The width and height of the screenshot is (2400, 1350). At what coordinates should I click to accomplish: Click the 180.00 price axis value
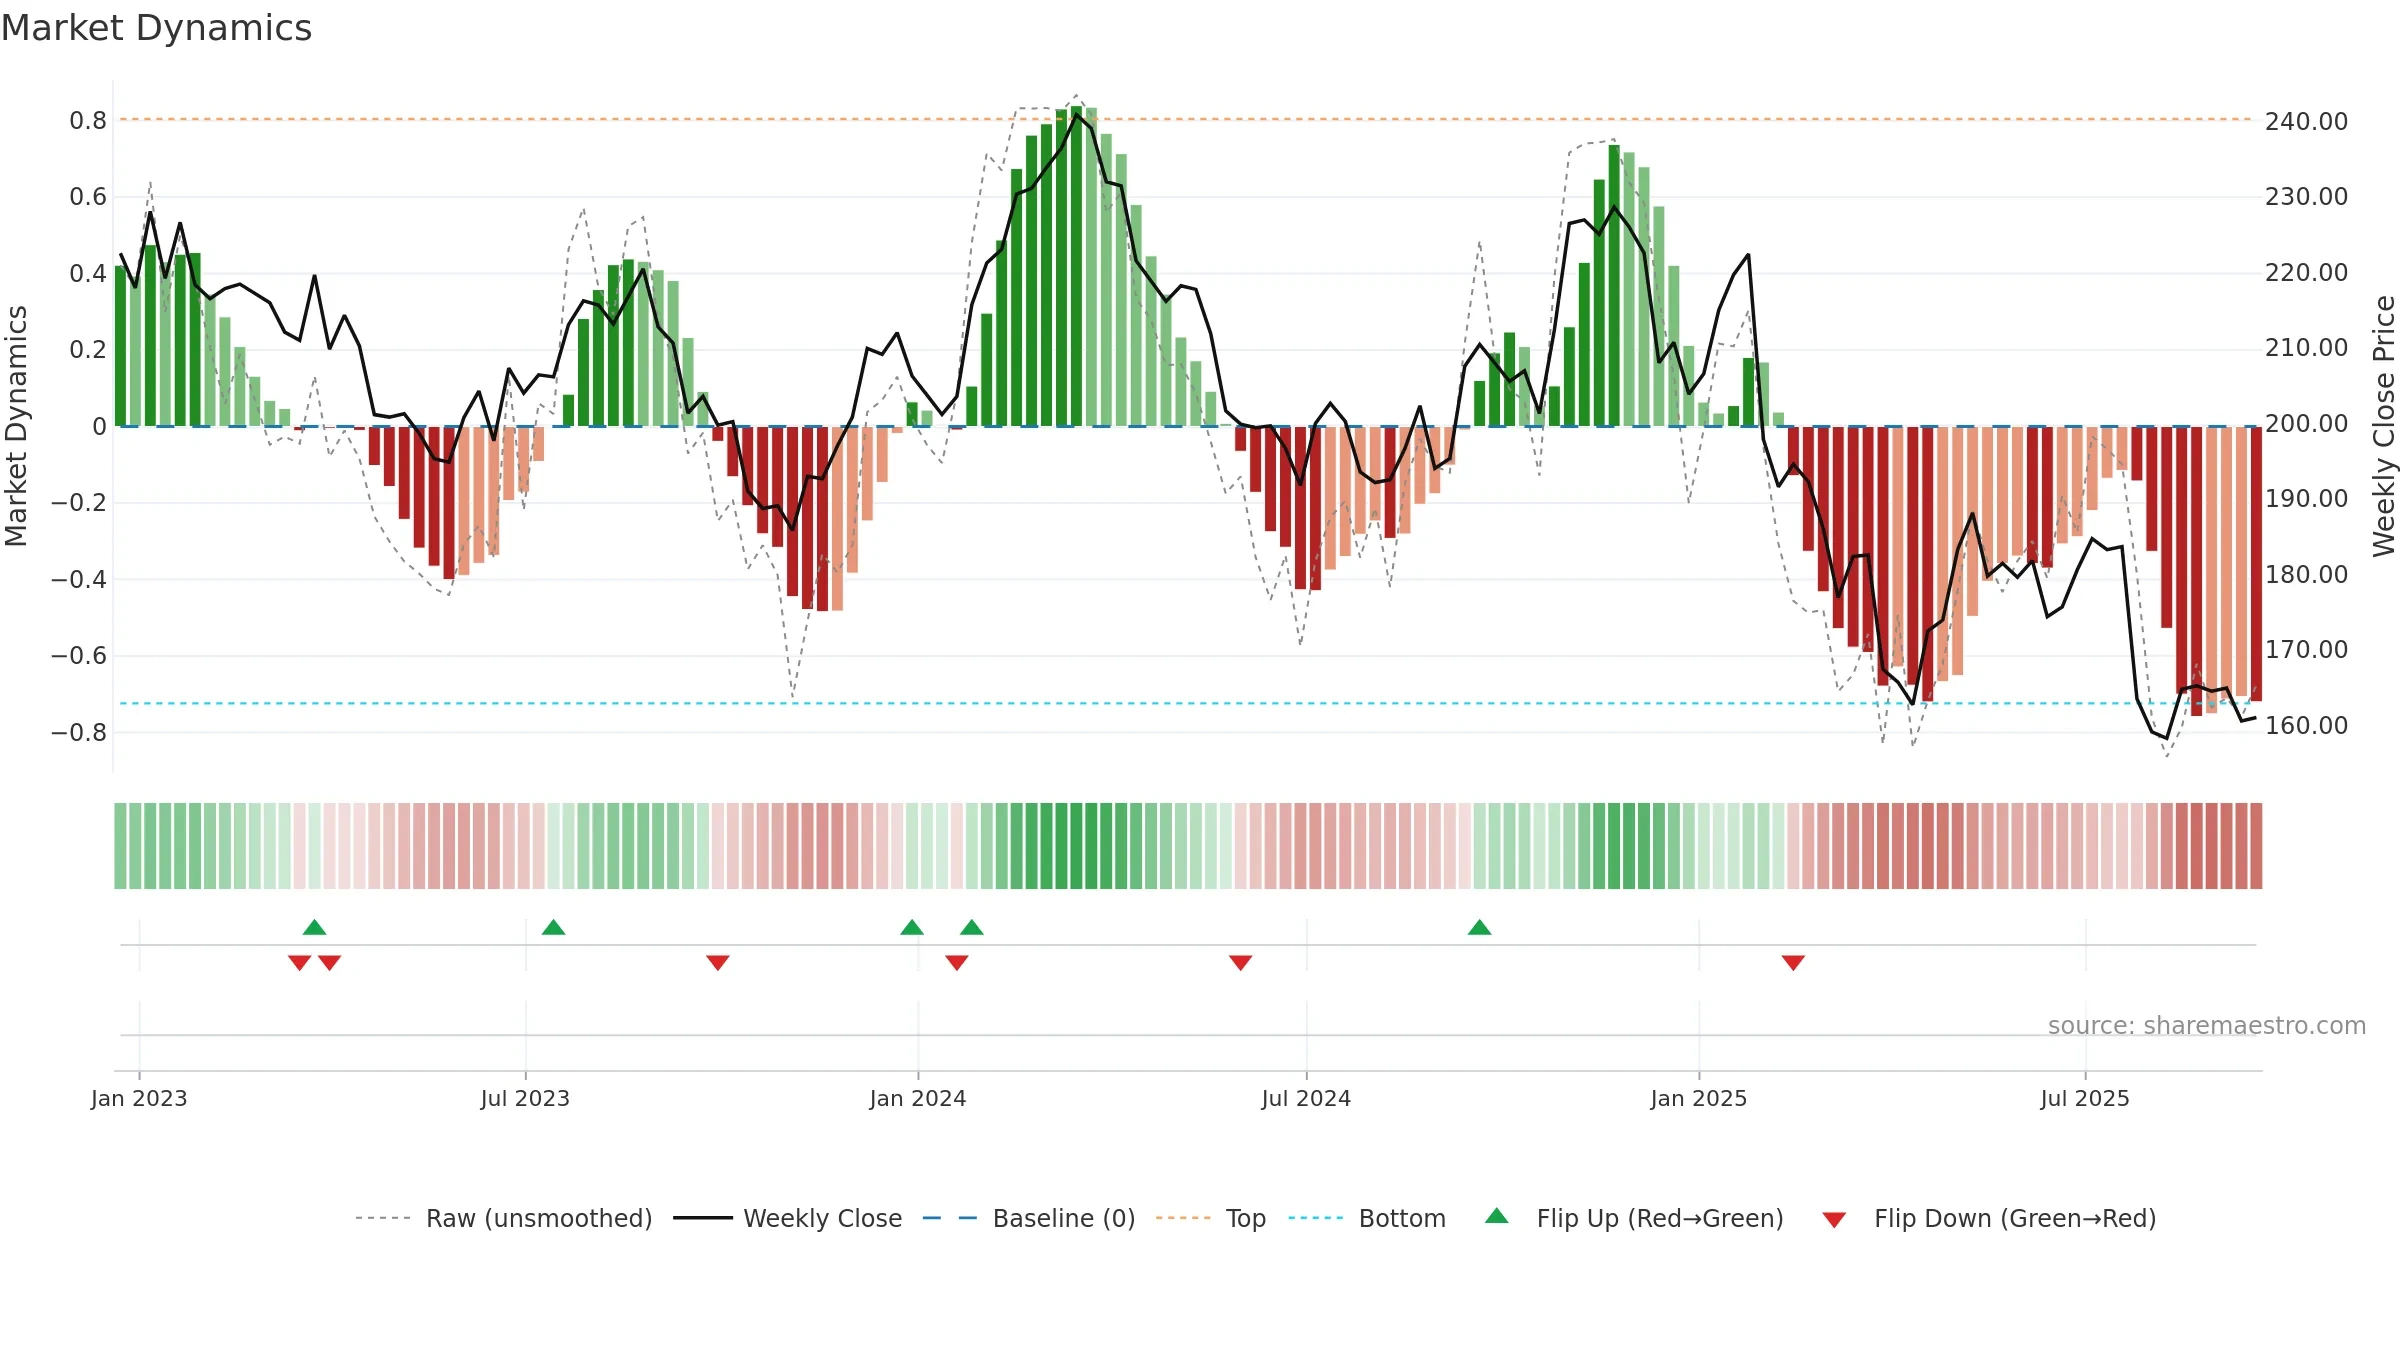[x=2306, y=575]
